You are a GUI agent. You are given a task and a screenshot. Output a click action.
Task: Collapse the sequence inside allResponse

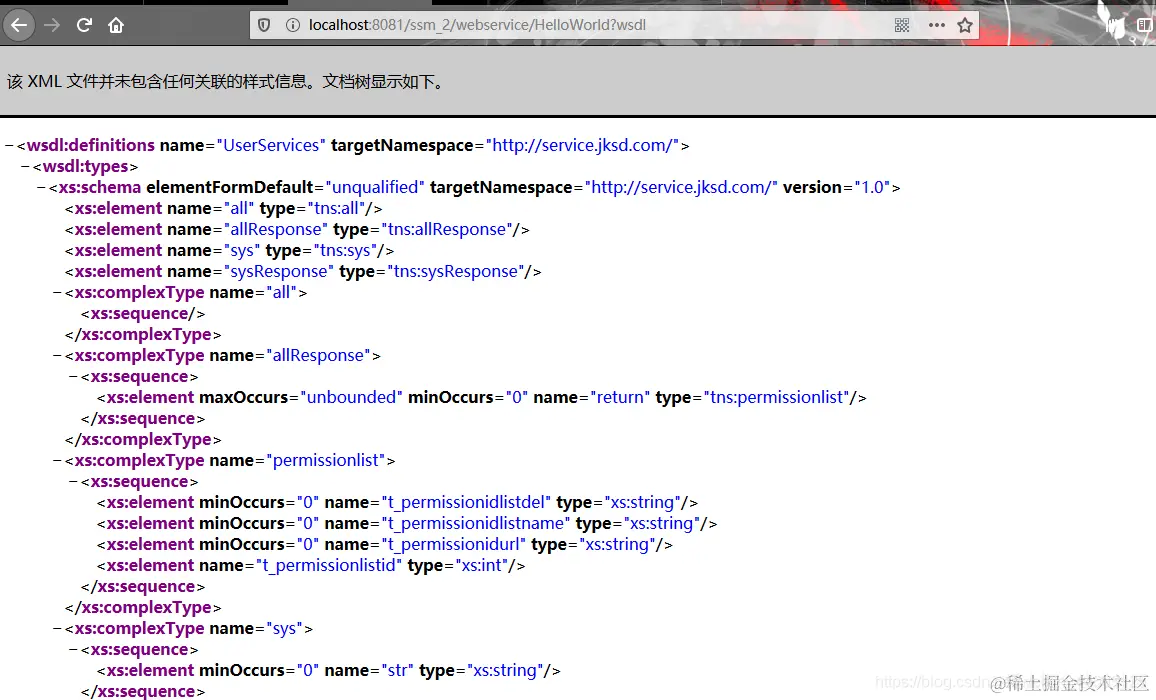click(x=73, y=377)
